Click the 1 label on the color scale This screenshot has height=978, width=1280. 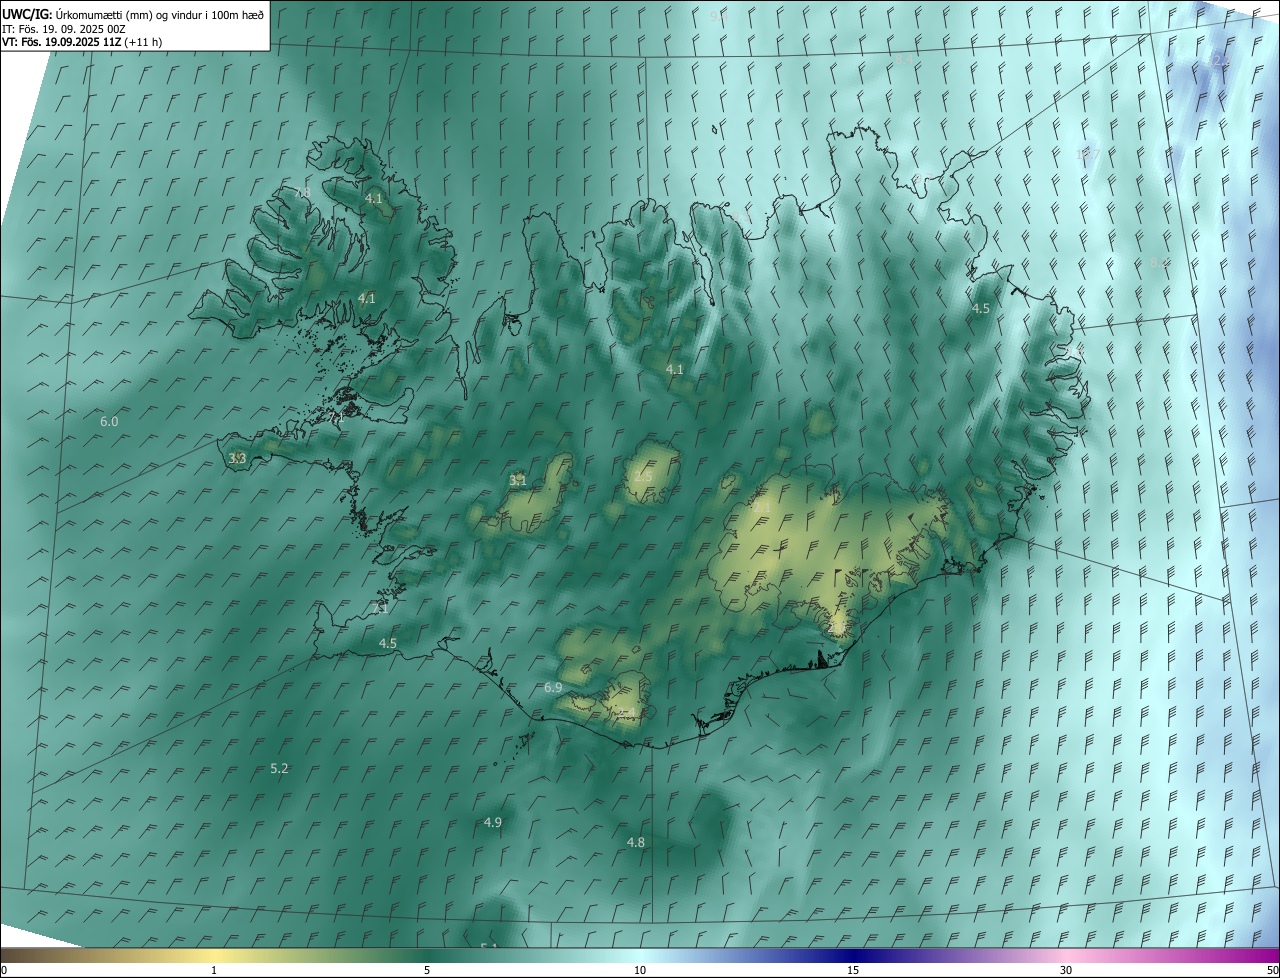(214, 971)
